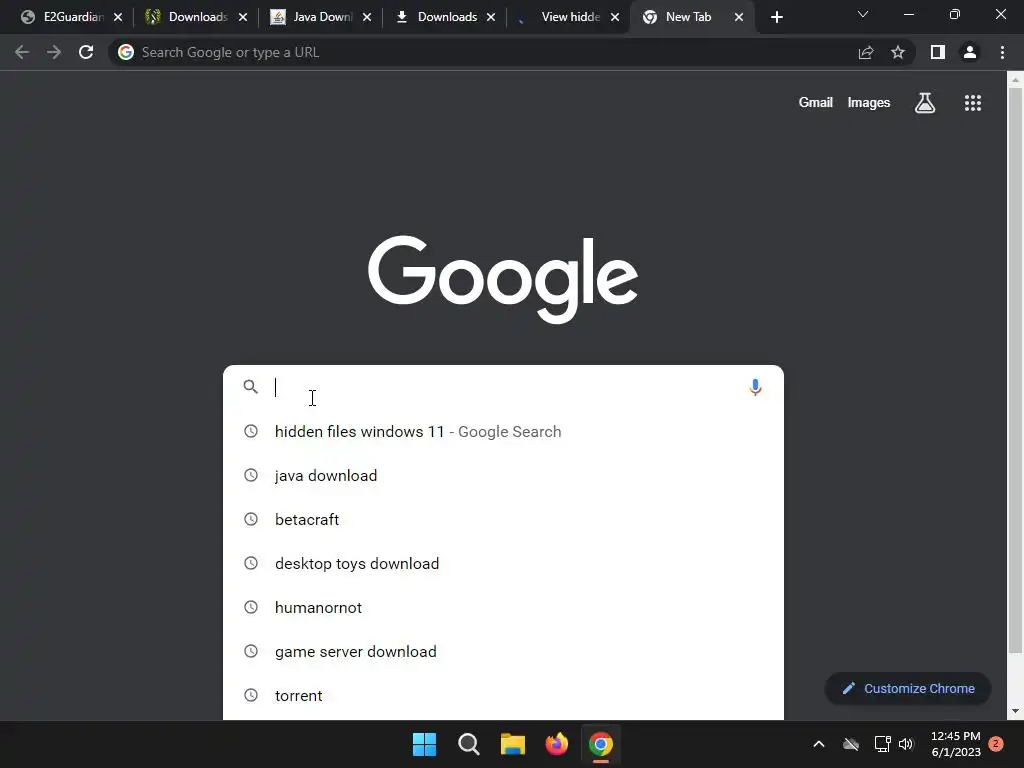The width and height of the screenshot is (1024, 768).
Task: Click the clock icon beside 'betacraft'
Action: coord(251,519)
